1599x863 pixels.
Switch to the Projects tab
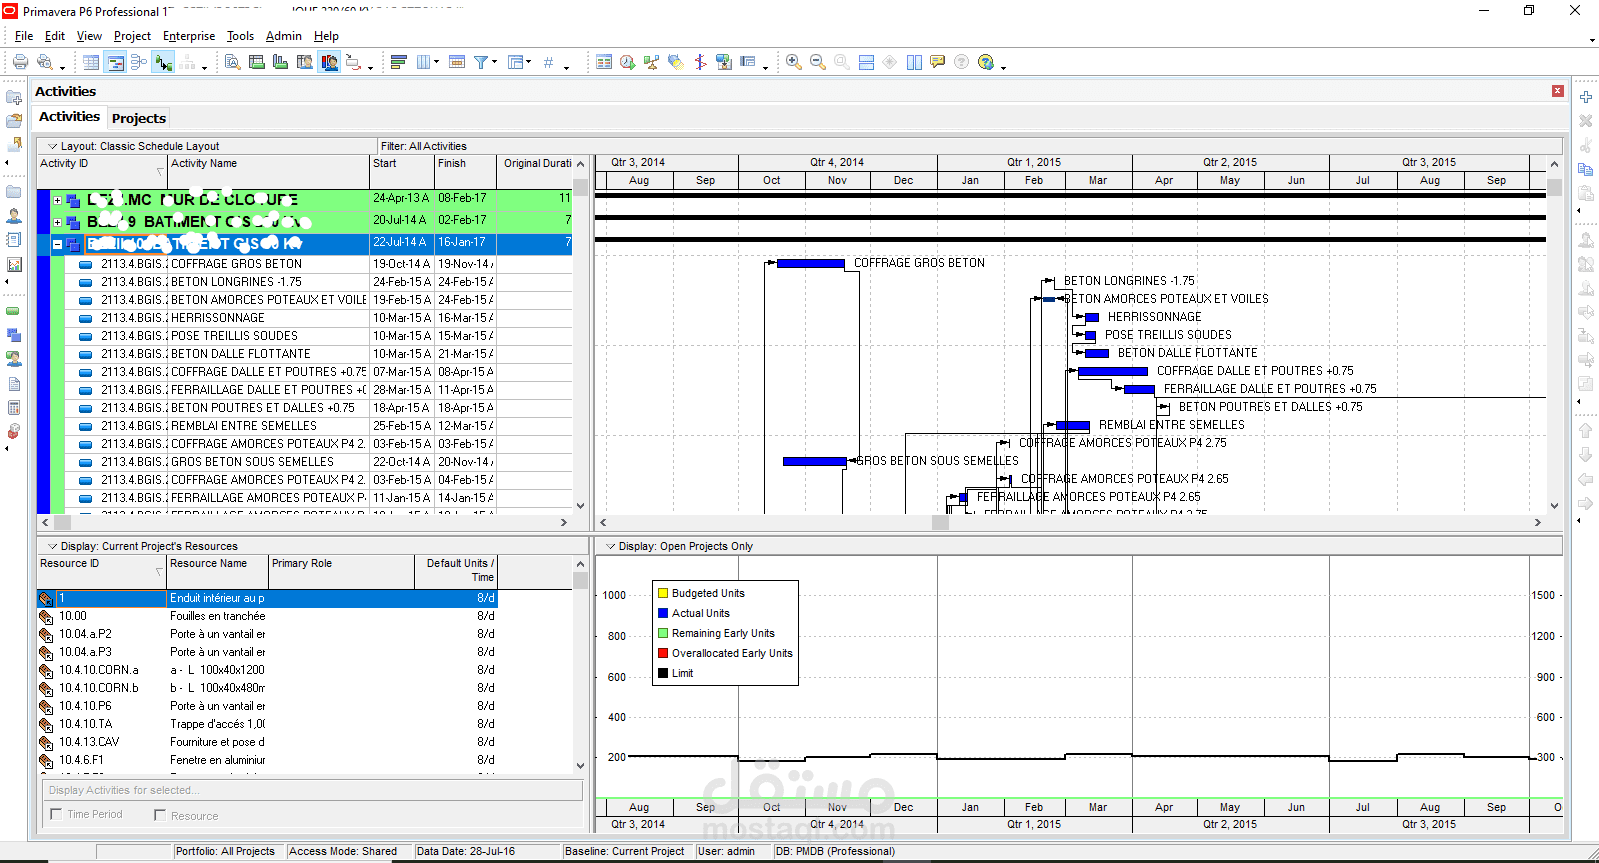(138, 118)
